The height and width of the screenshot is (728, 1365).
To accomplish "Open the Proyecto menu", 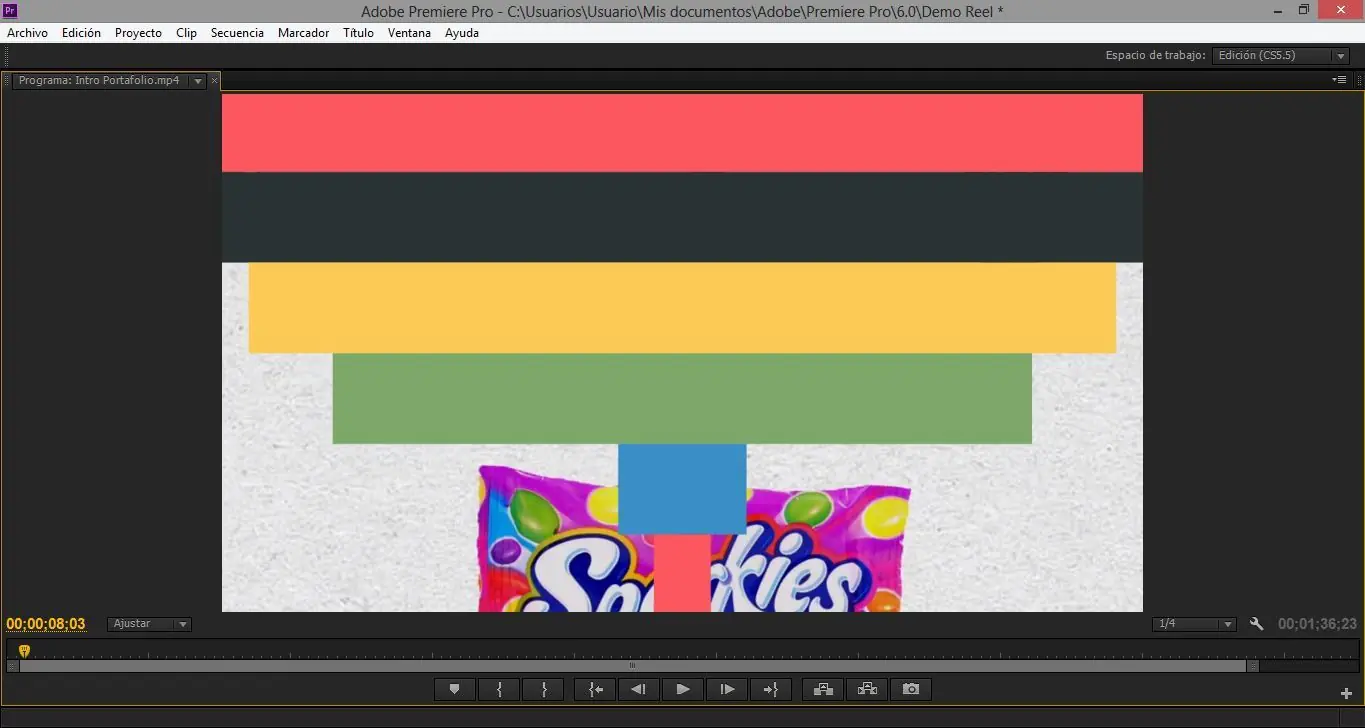I will [x=138, y=33].
